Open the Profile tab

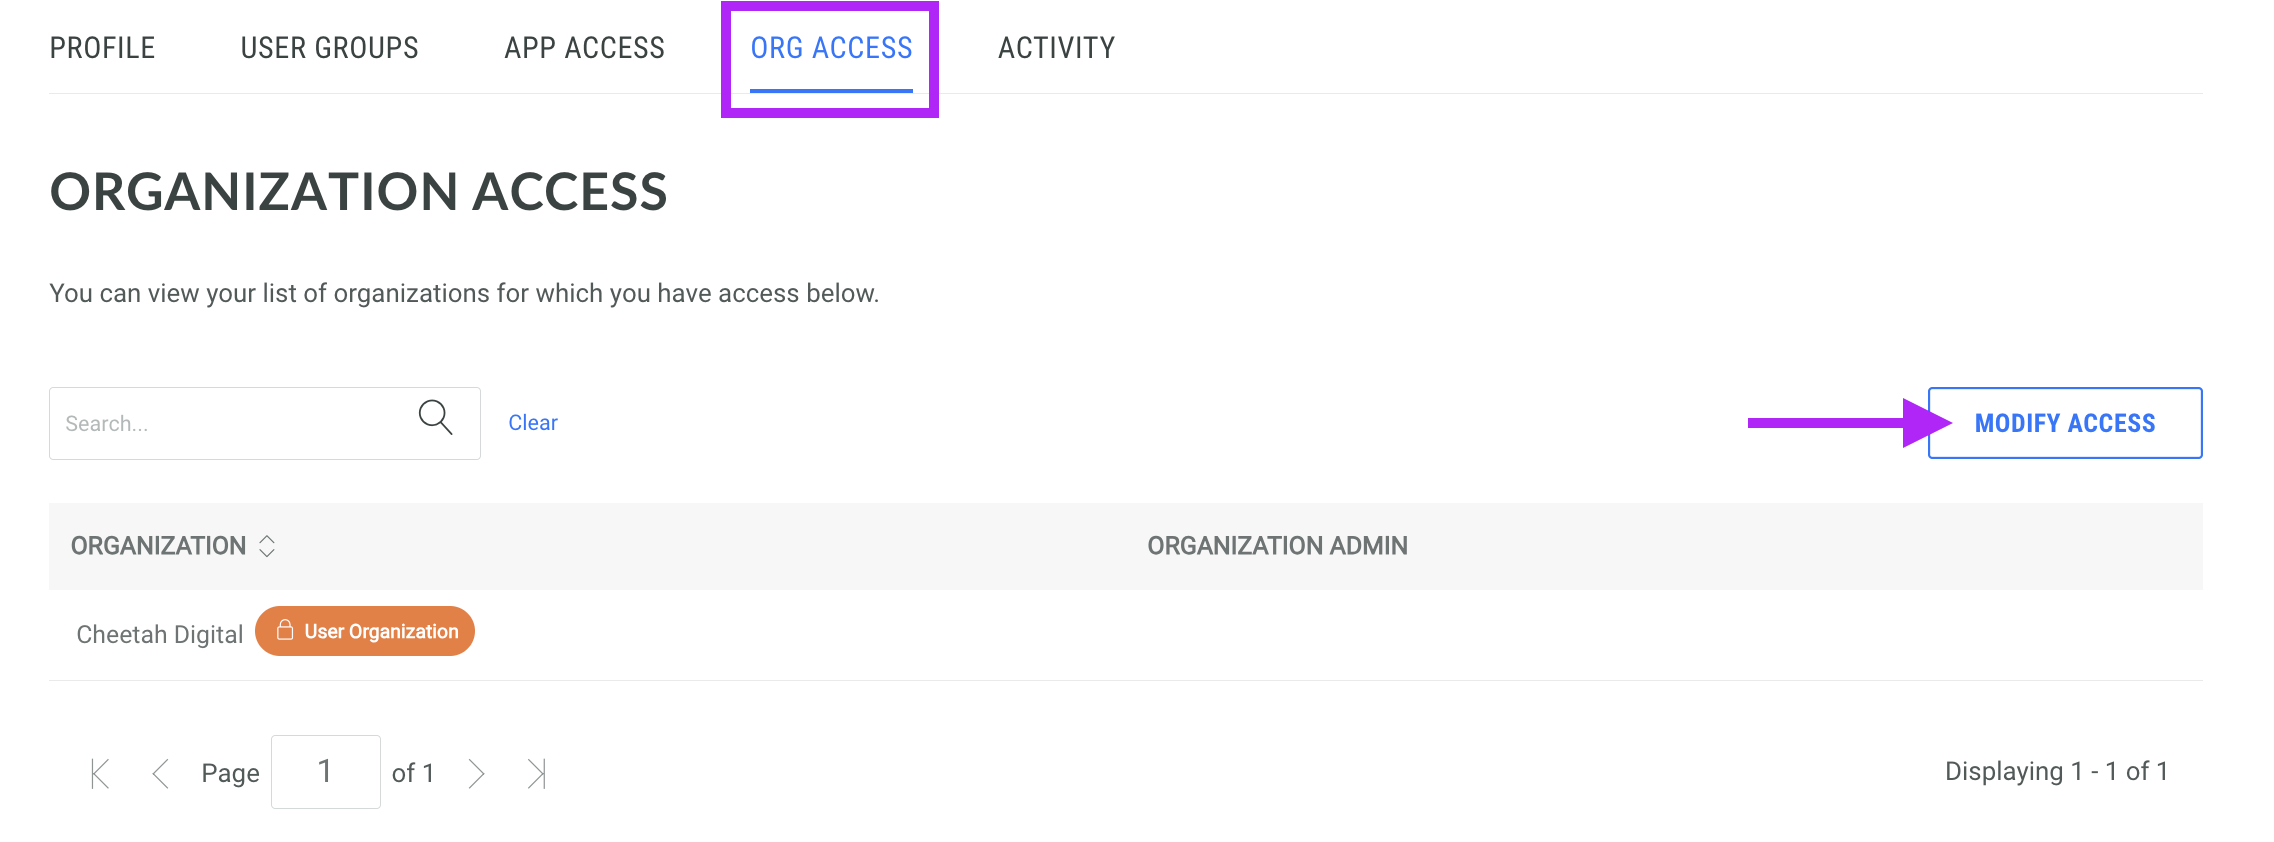[102, 48]
